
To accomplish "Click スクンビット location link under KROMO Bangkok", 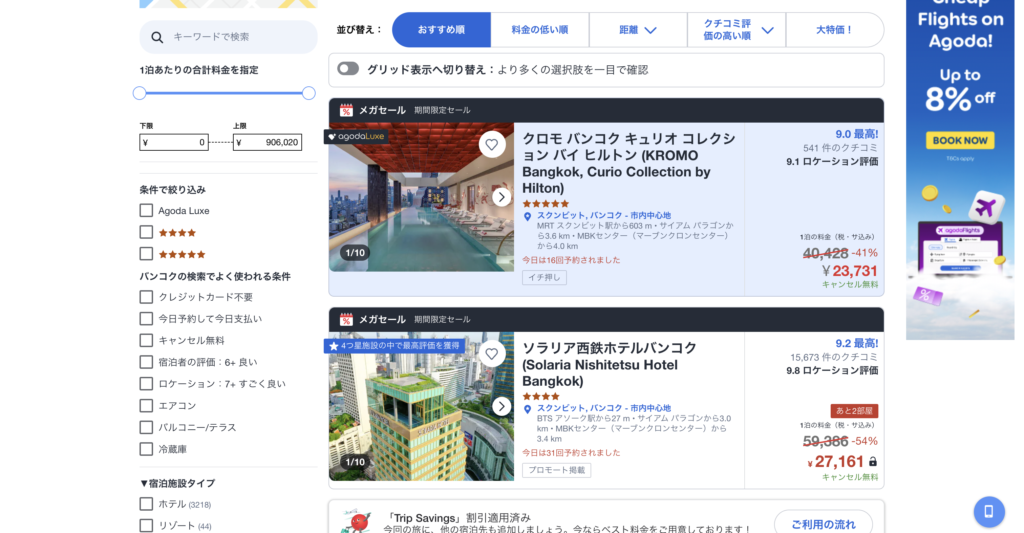I will point(603,216).
